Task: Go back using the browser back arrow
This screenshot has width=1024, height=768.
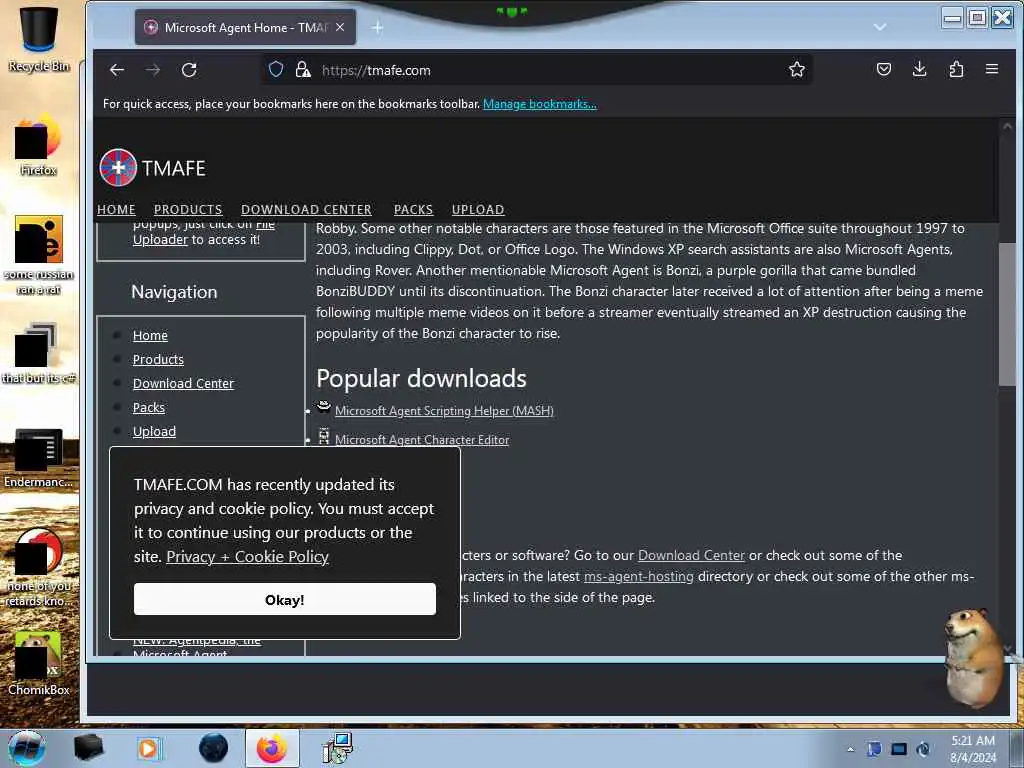Action: pos(117,70)
